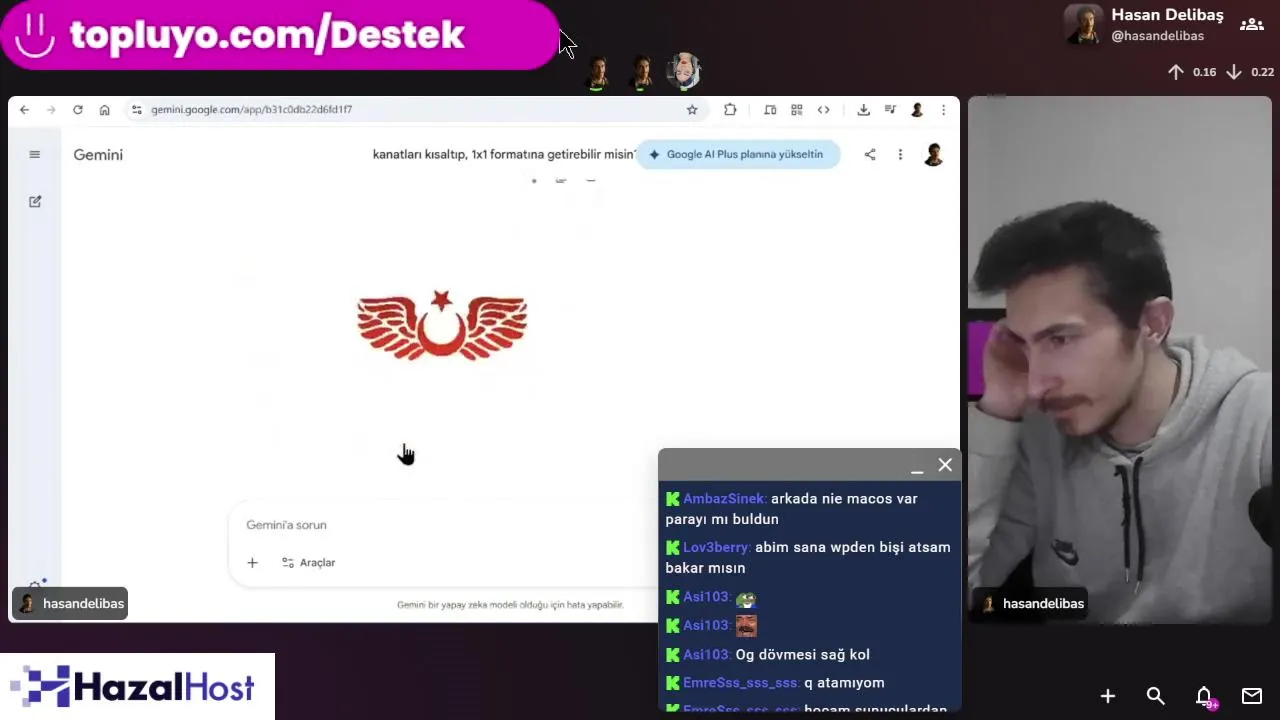
Task: Go back in the browser
Action: (x=24, y=110)
